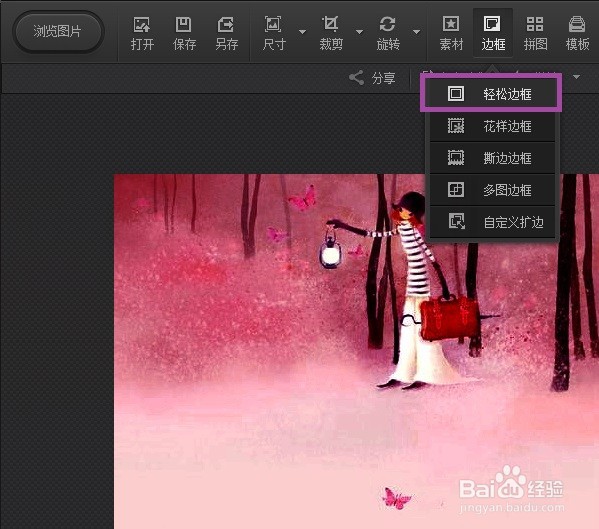Open the 素材 materials tool
The image size is (599, 529).
[x=451, y=34]
